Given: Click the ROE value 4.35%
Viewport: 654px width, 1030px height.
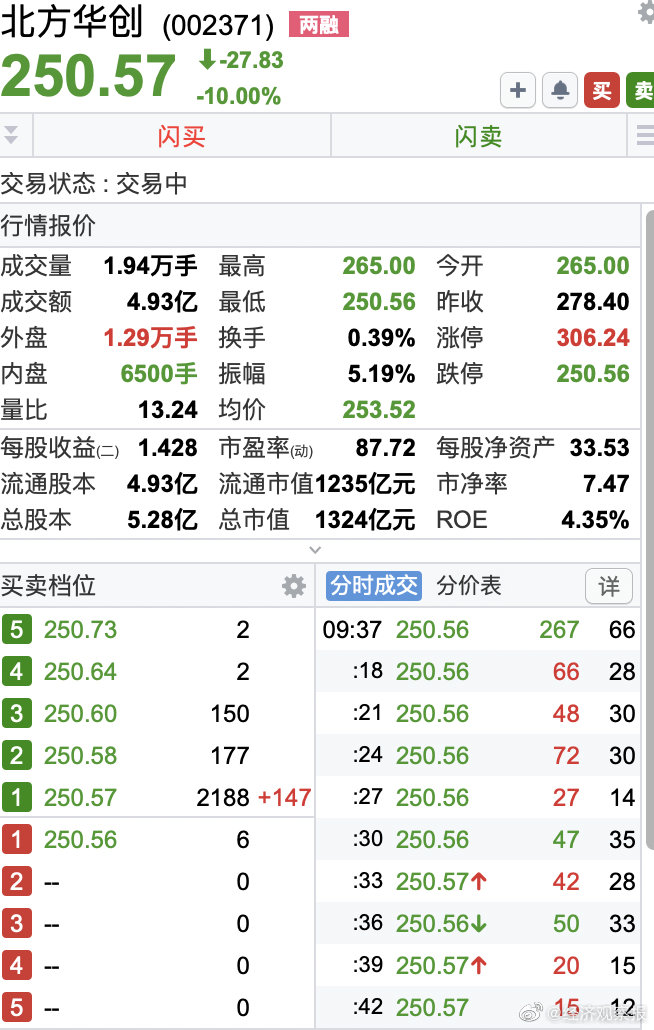Looking at the screenshot, I should pyautogui.click(x=596, y=520).
